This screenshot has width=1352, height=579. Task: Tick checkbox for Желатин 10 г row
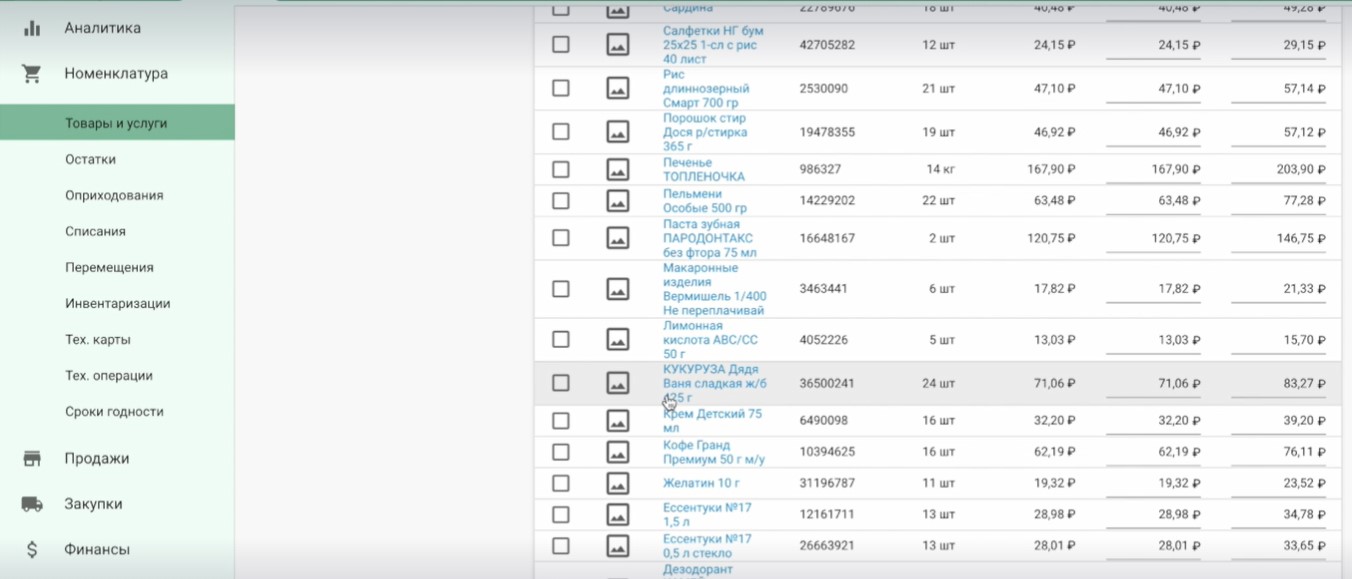[x=561, y=483]
